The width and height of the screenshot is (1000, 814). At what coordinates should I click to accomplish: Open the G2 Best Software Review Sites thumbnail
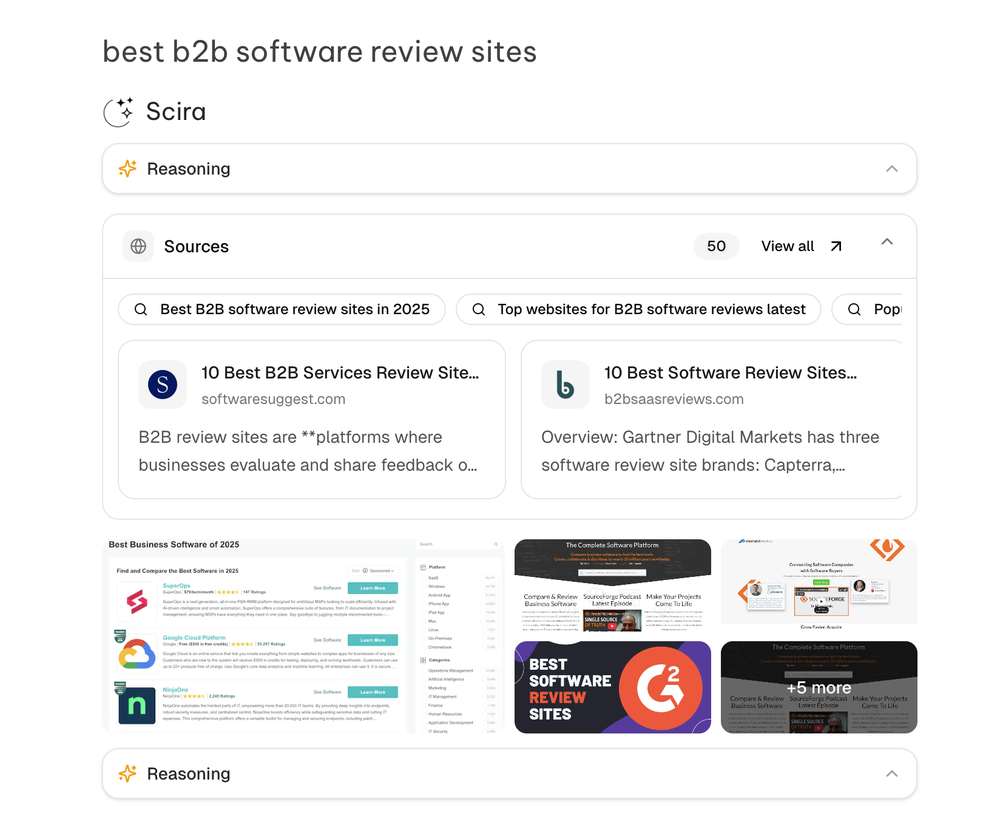(613, 687)
